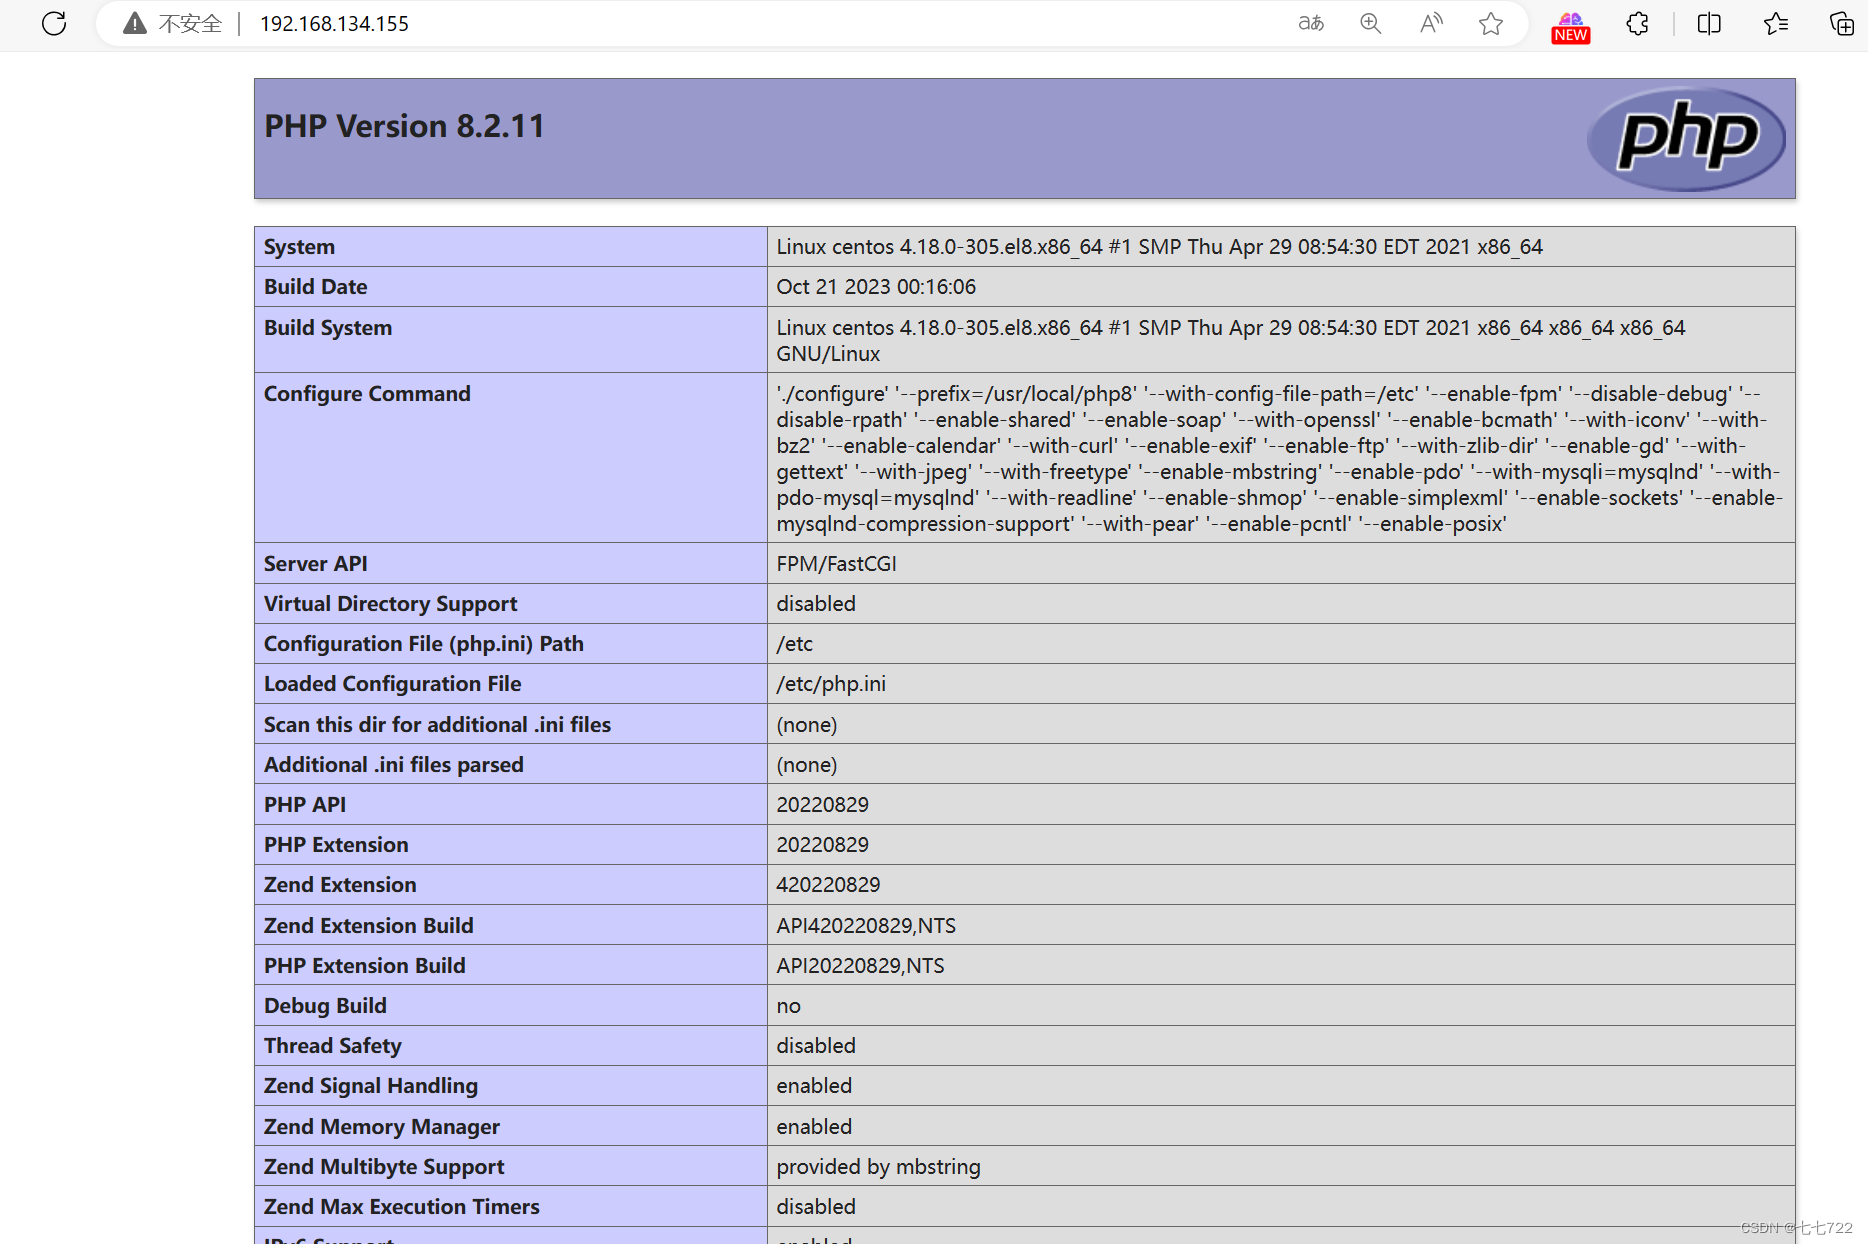
Task: Select the /etc/php.ini loaded config value
Action: click(x=831, y=684)
